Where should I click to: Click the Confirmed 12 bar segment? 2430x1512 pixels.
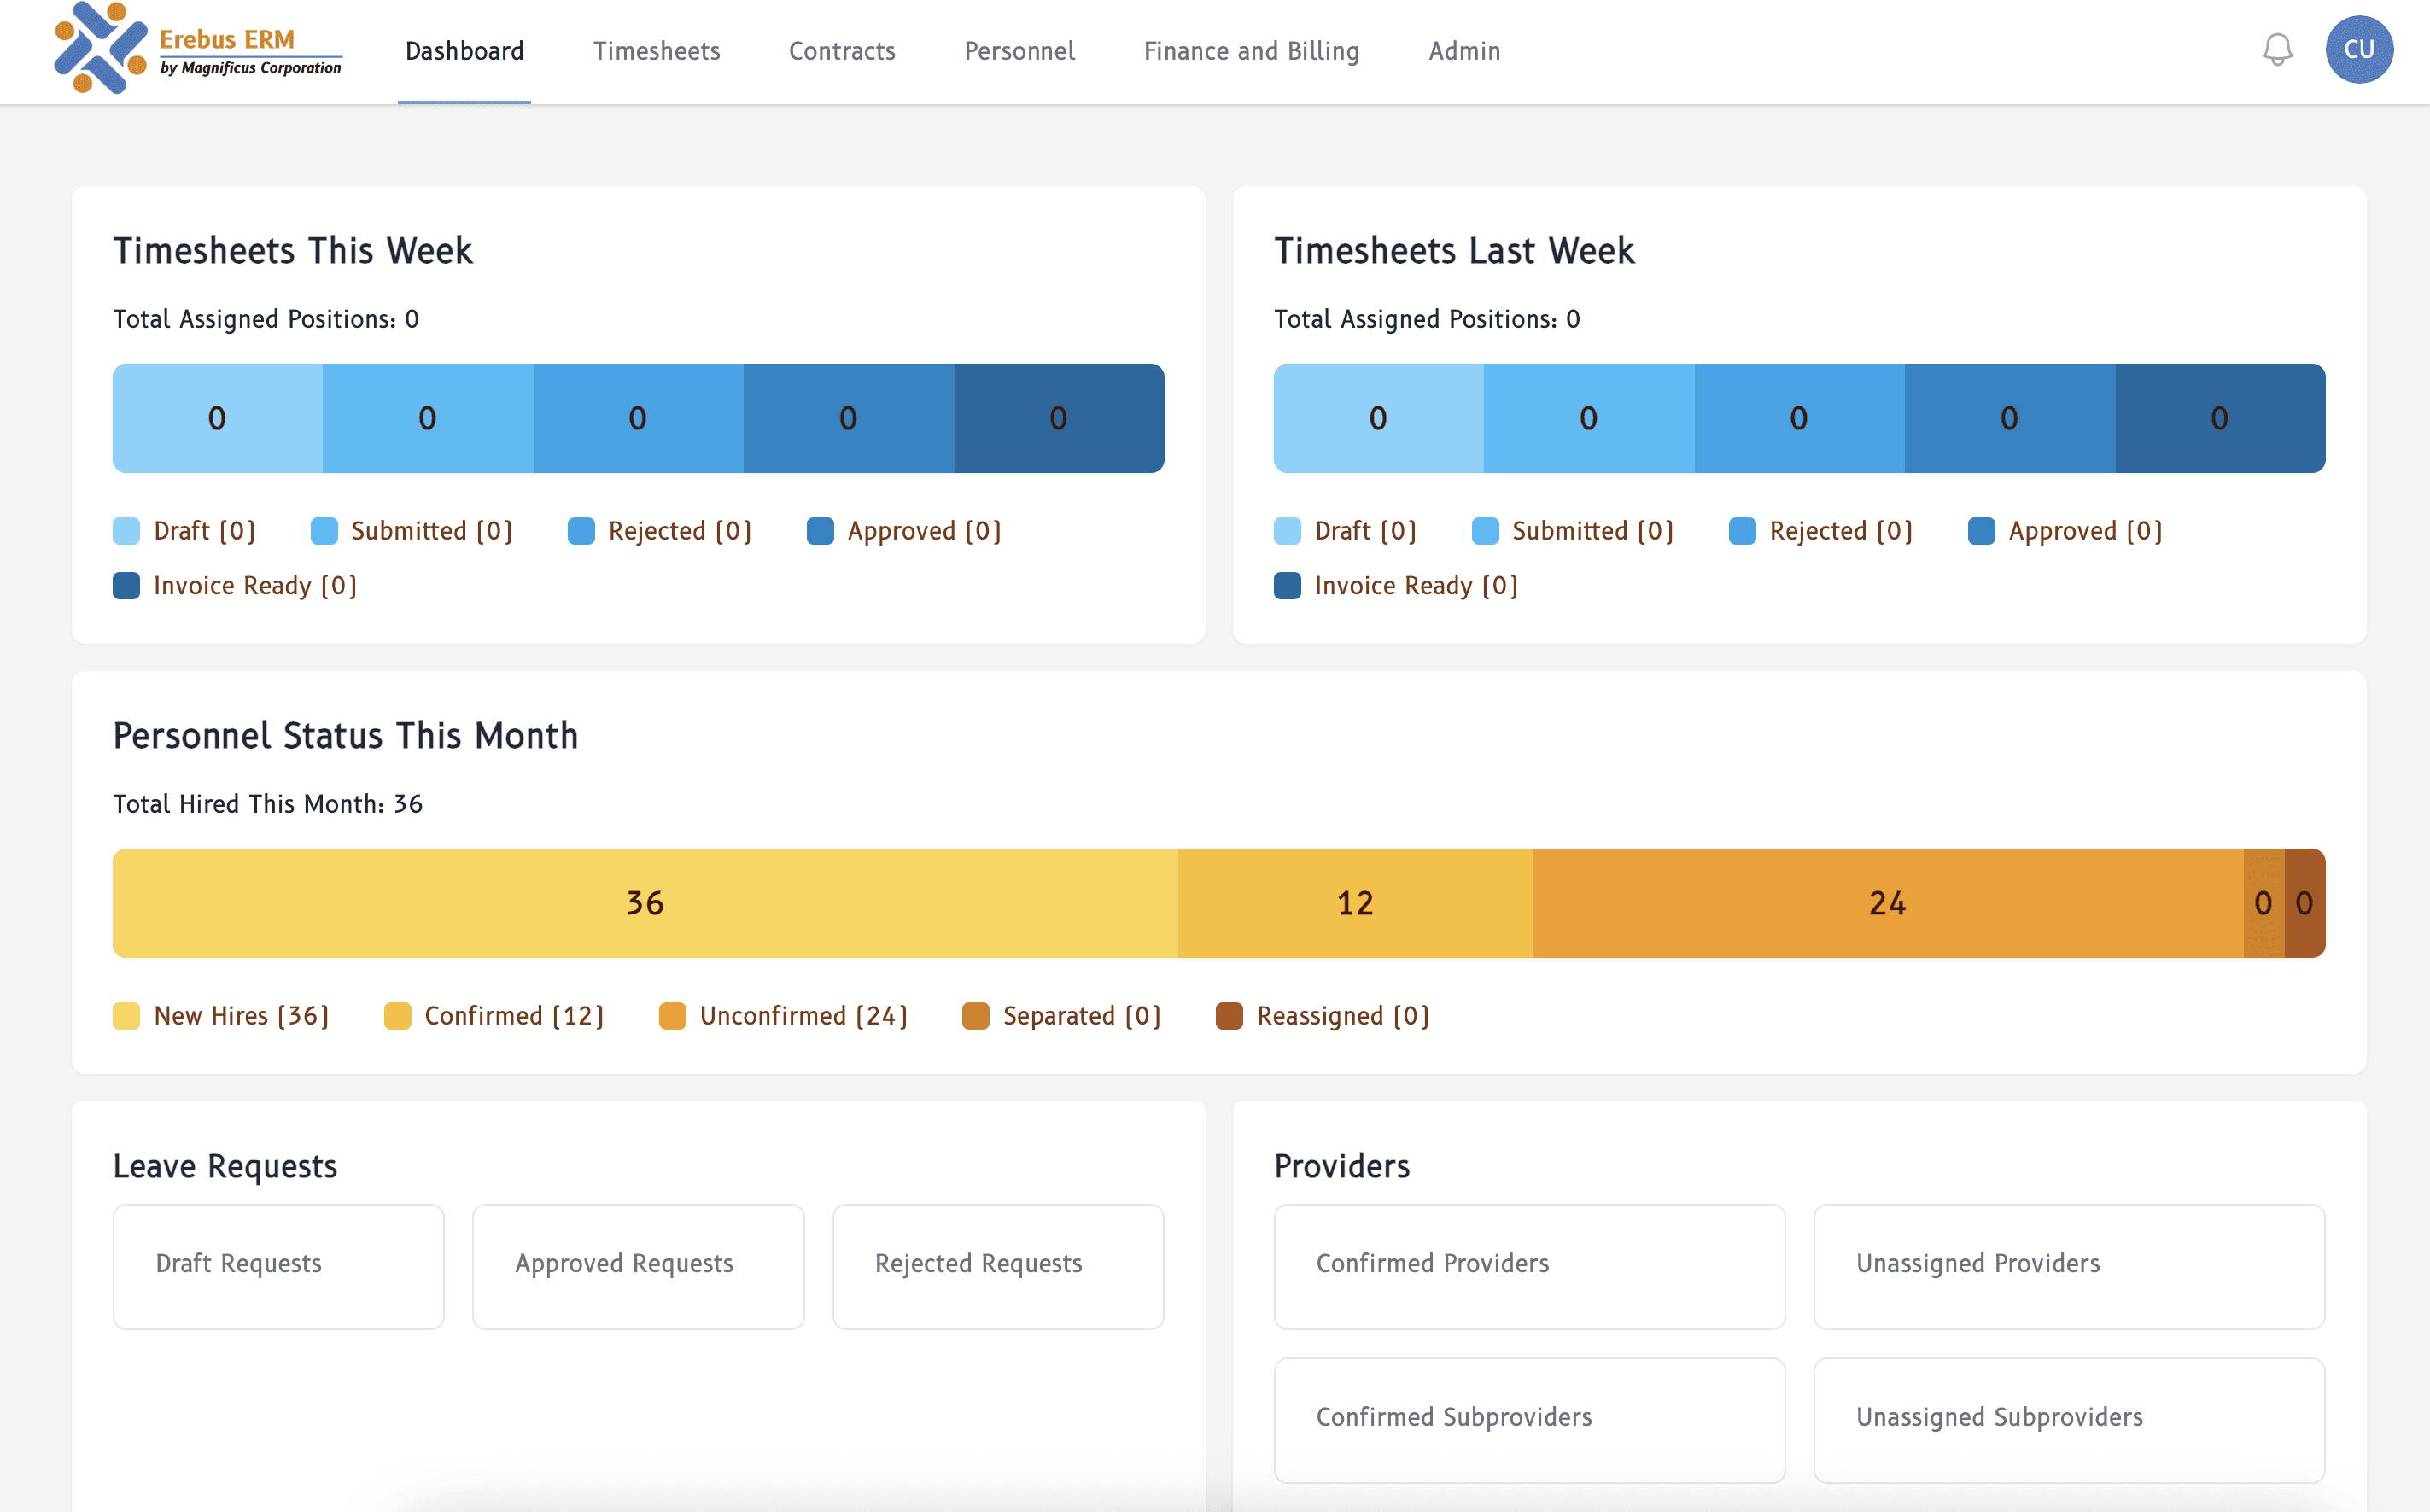(x=1355, y=903)
